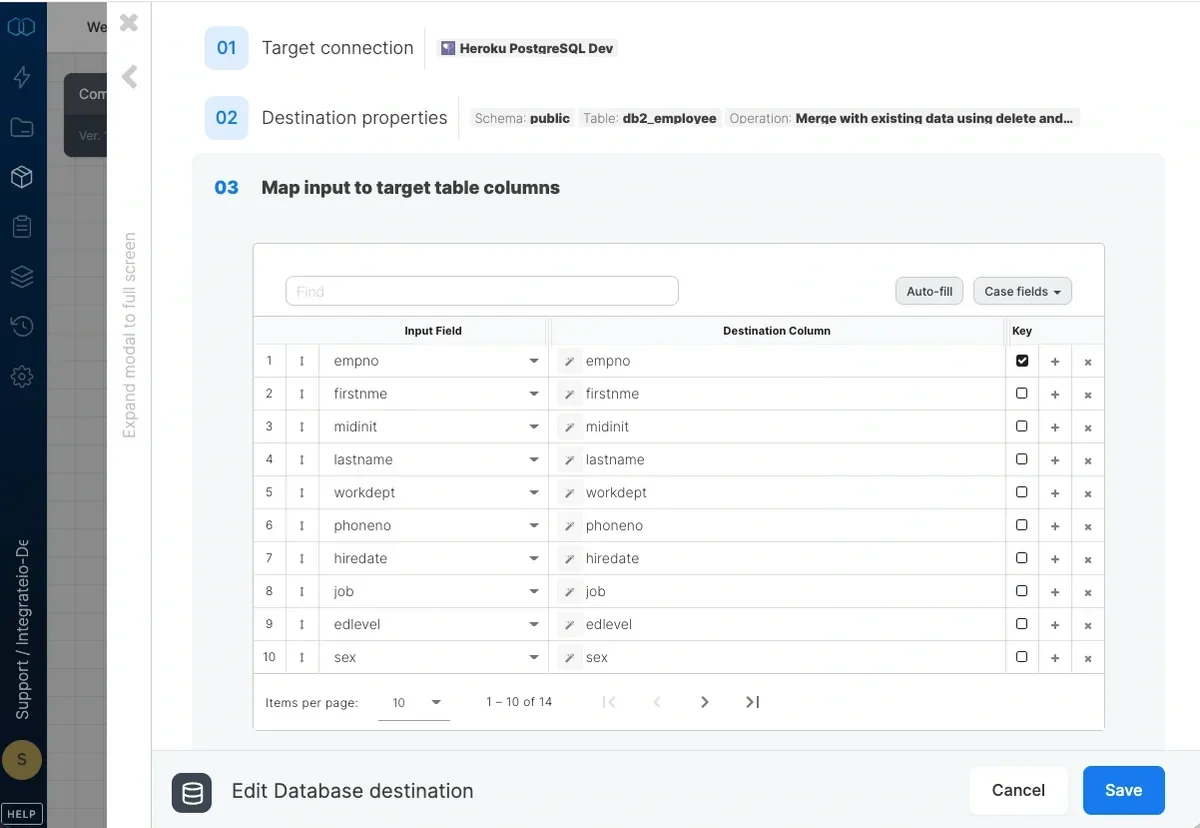The width and height of the screenshot is (1200, 828).
Task: Click the Auto-fill button
Action: (928, 290)
